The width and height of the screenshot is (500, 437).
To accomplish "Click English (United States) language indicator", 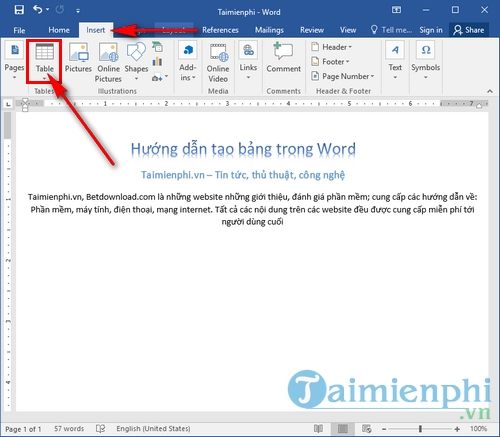I will (x=153, y=429).
